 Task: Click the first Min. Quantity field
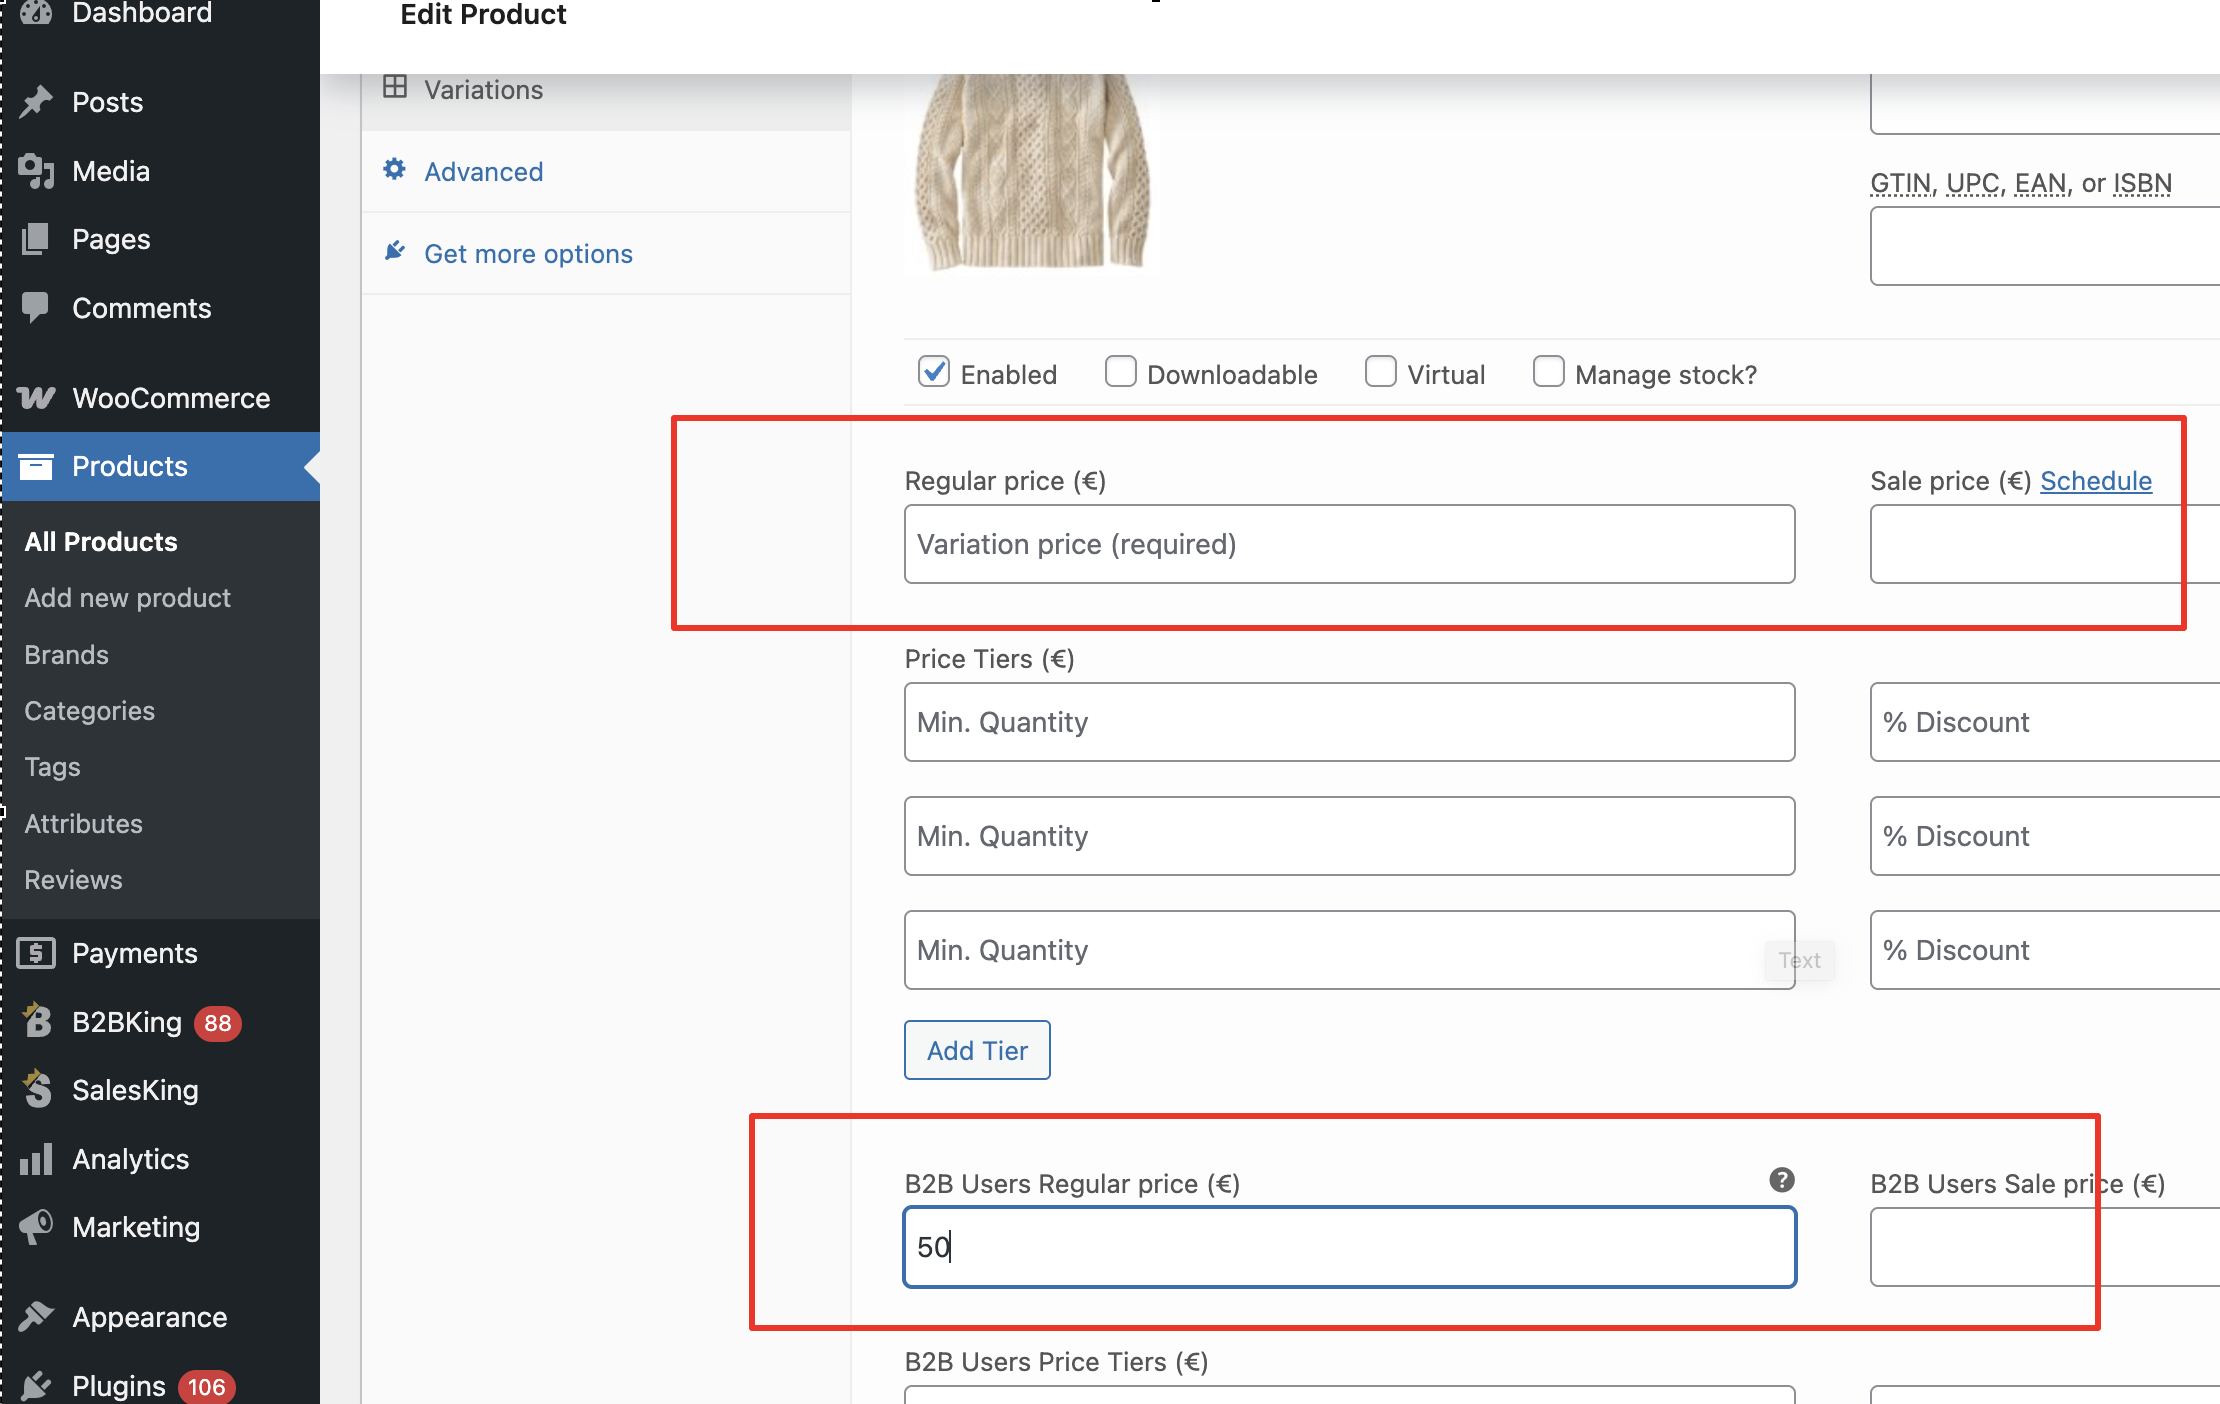(1350, 722)
